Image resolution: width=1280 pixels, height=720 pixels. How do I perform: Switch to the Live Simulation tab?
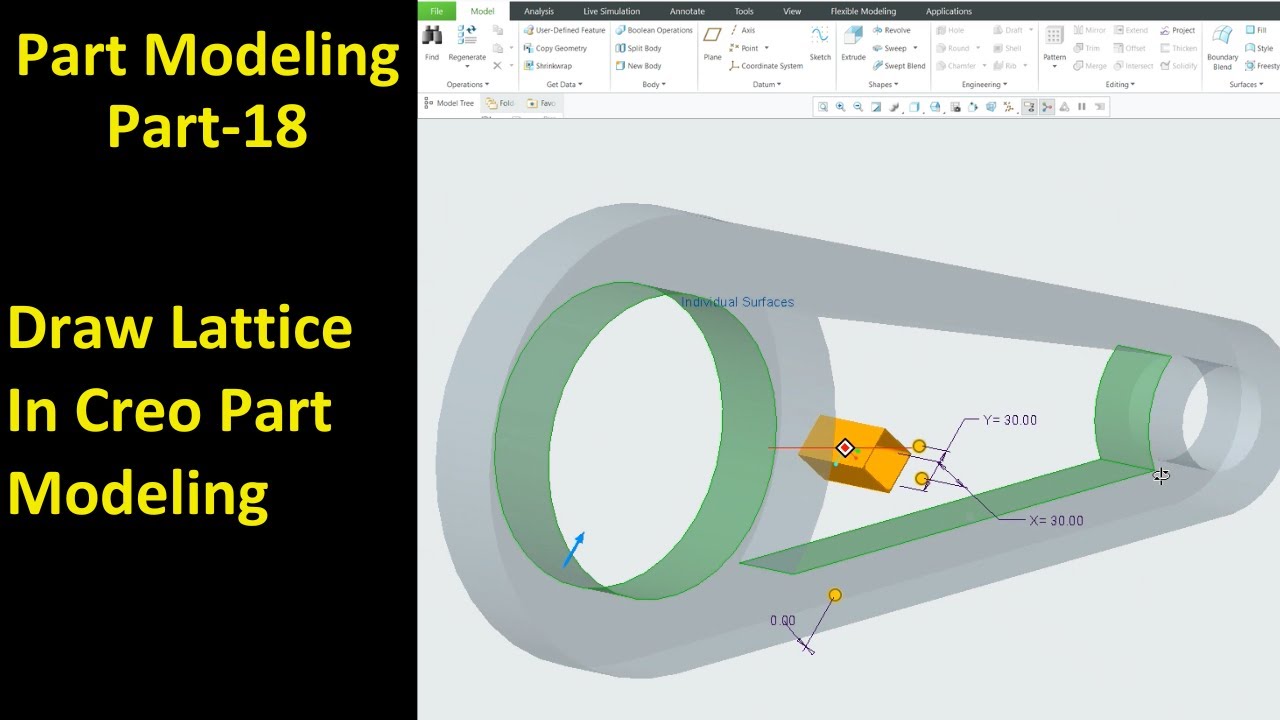tap(611, 11)
